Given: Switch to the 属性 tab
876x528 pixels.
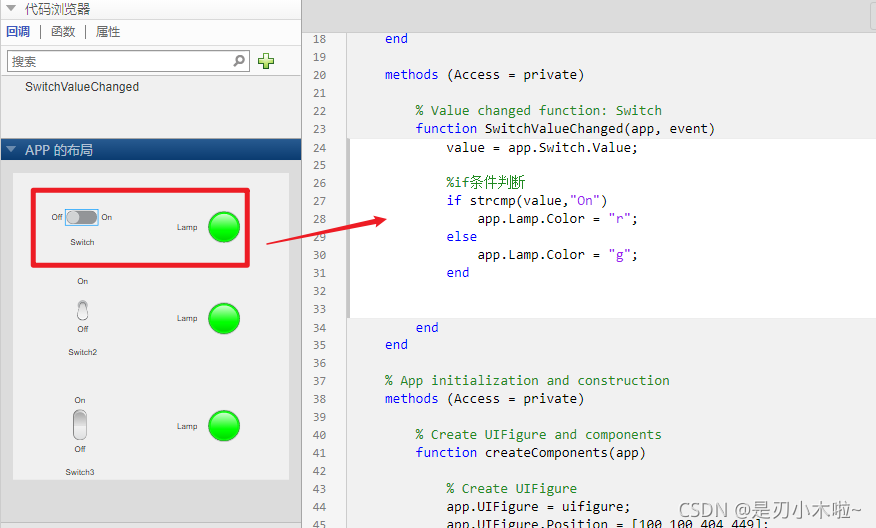Looking at the screenshot, I should (x=108, y=32).
